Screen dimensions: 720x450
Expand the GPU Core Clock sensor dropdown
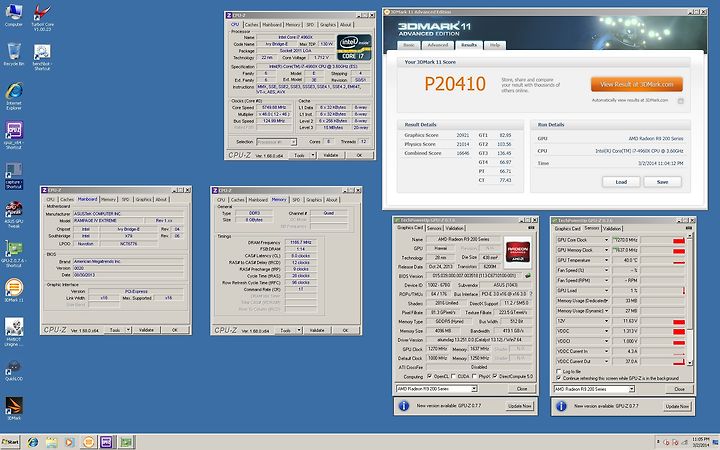(606, 240)
